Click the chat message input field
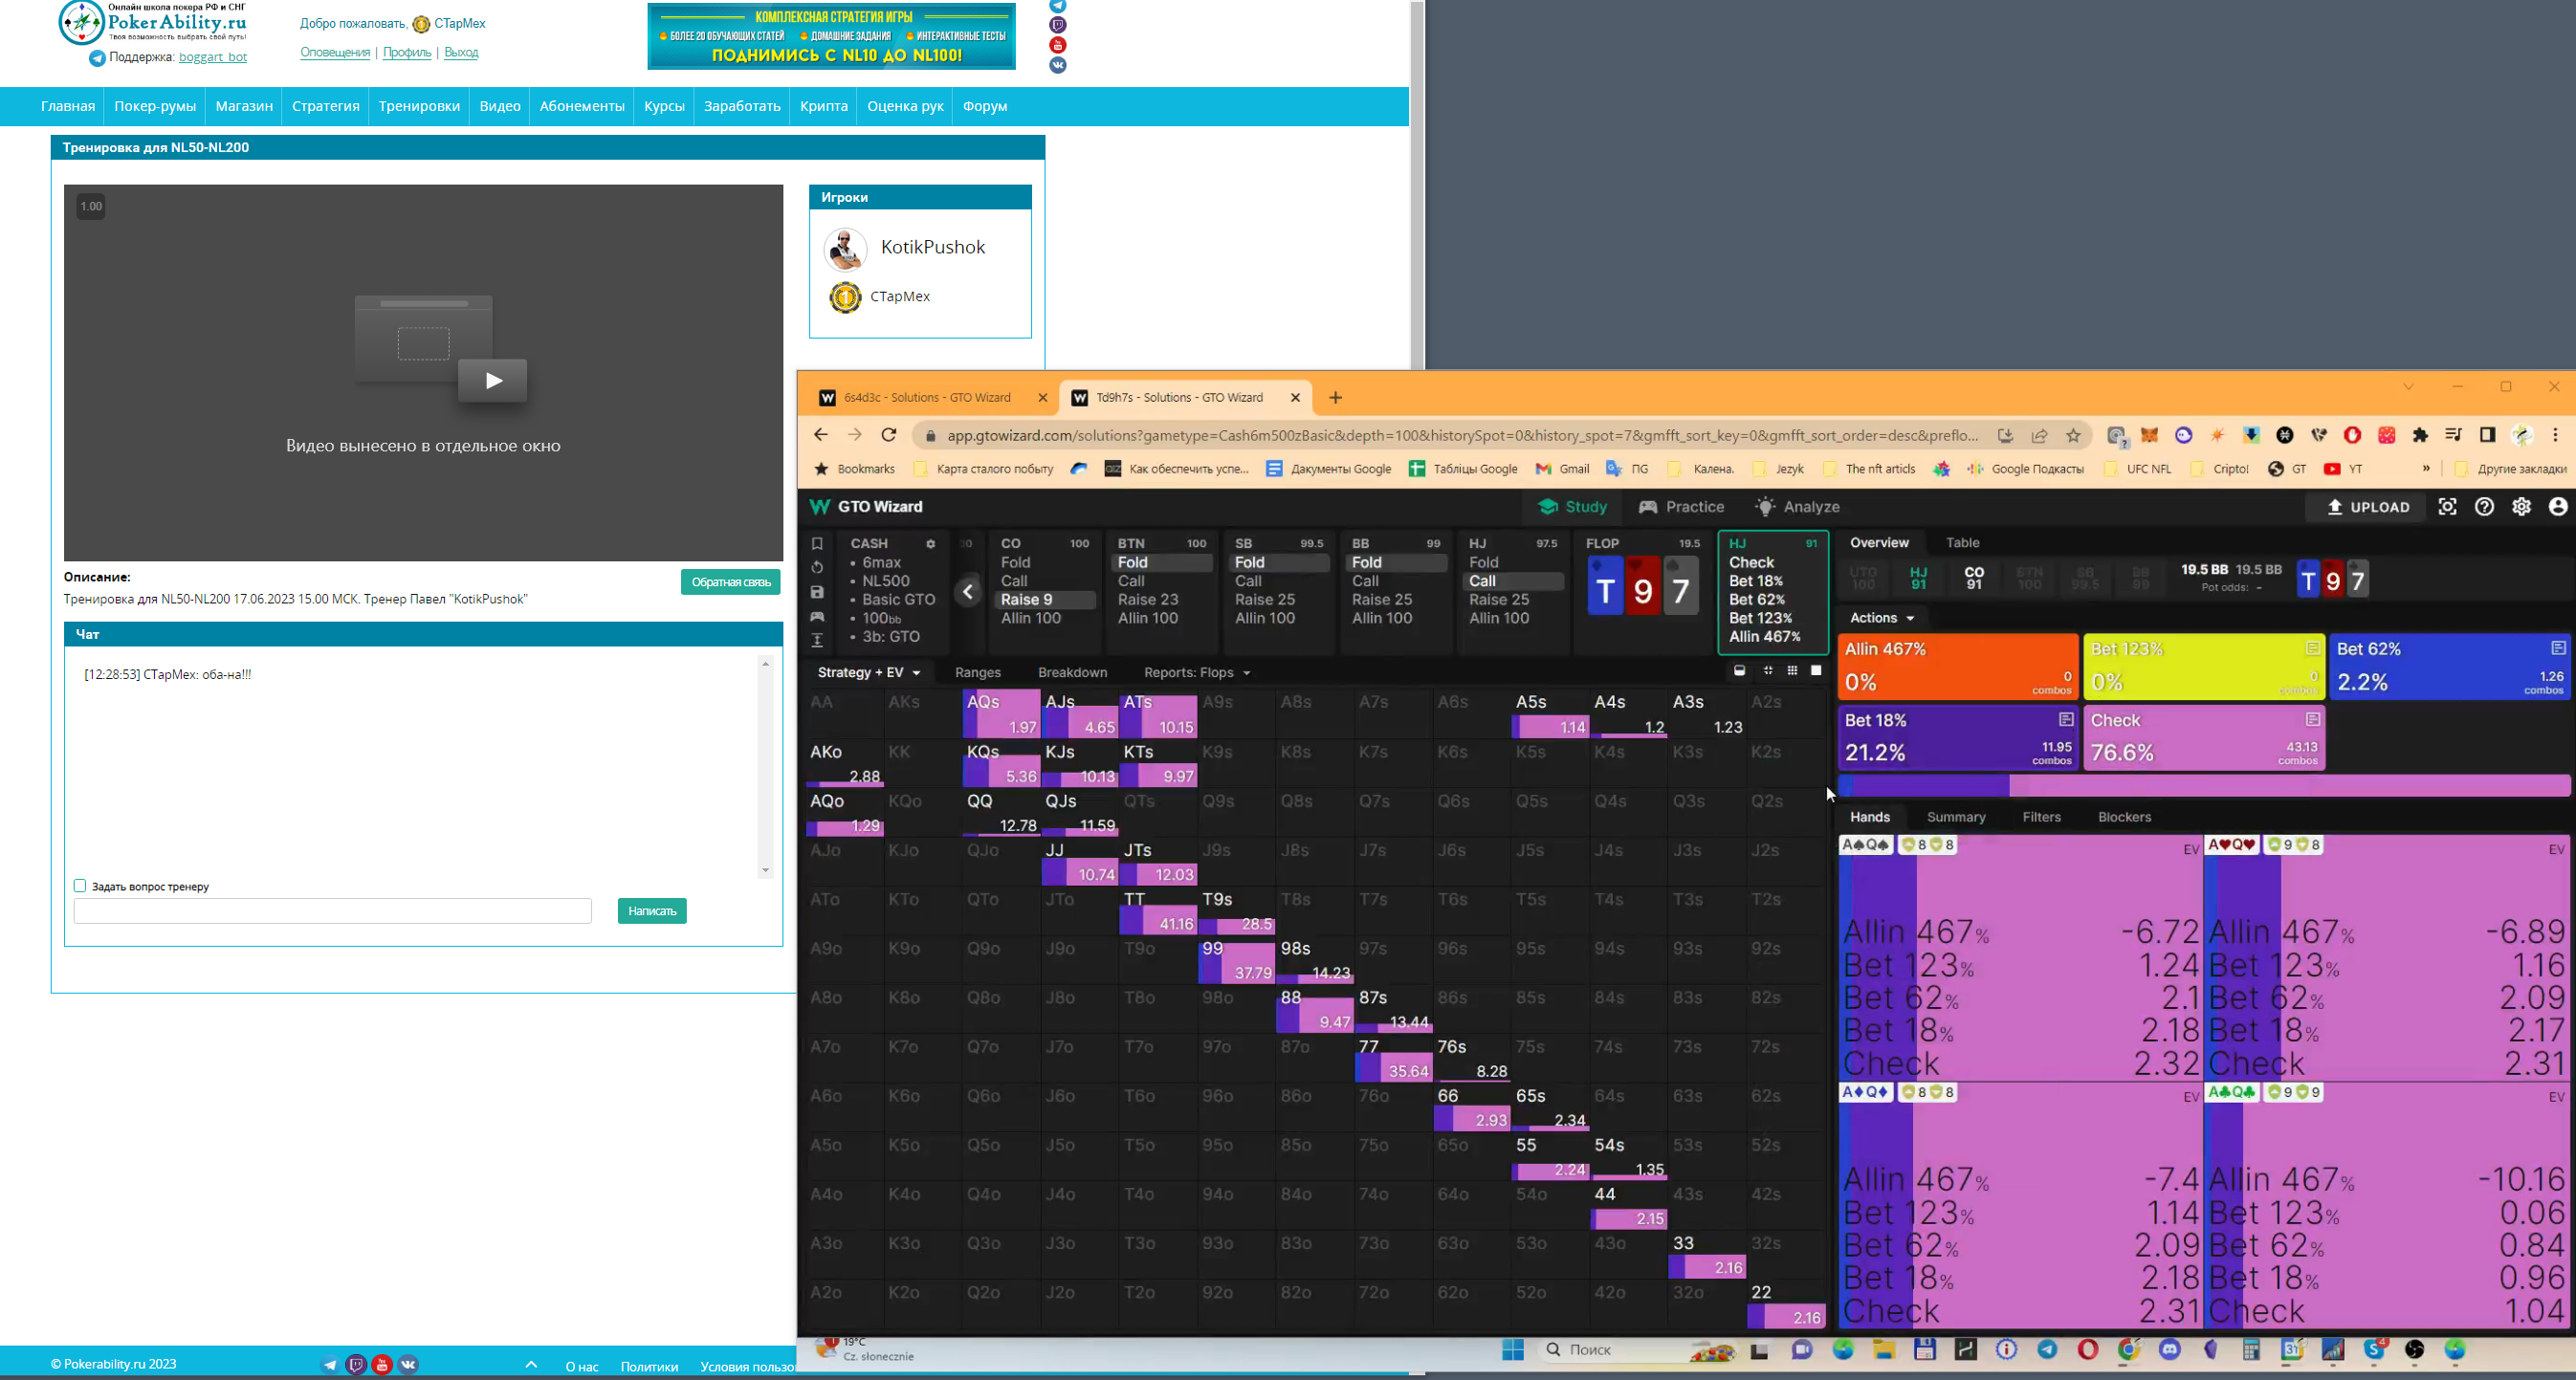This screenshot has height=1380, width=2576. point(332,911)
